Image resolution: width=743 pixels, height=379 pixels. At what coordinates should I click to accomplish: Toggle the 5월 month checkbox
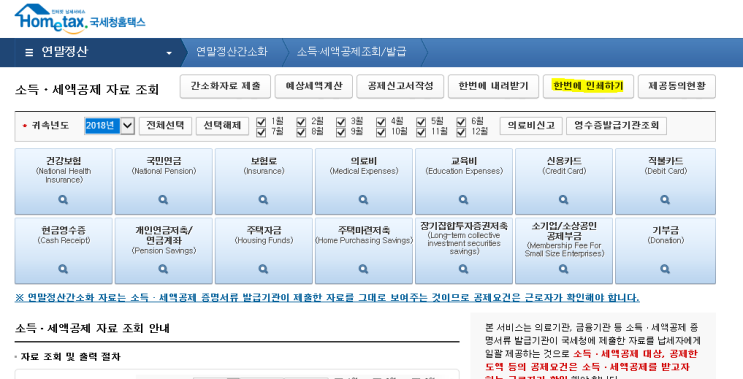click(x=421, y=122)
